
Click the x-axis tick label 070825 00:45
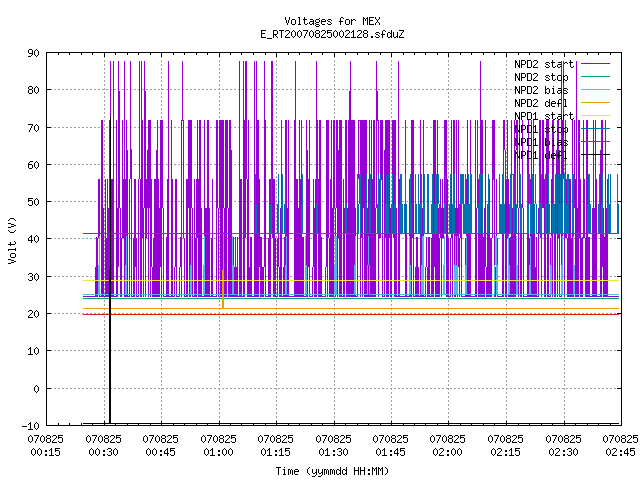click(160, 446)
